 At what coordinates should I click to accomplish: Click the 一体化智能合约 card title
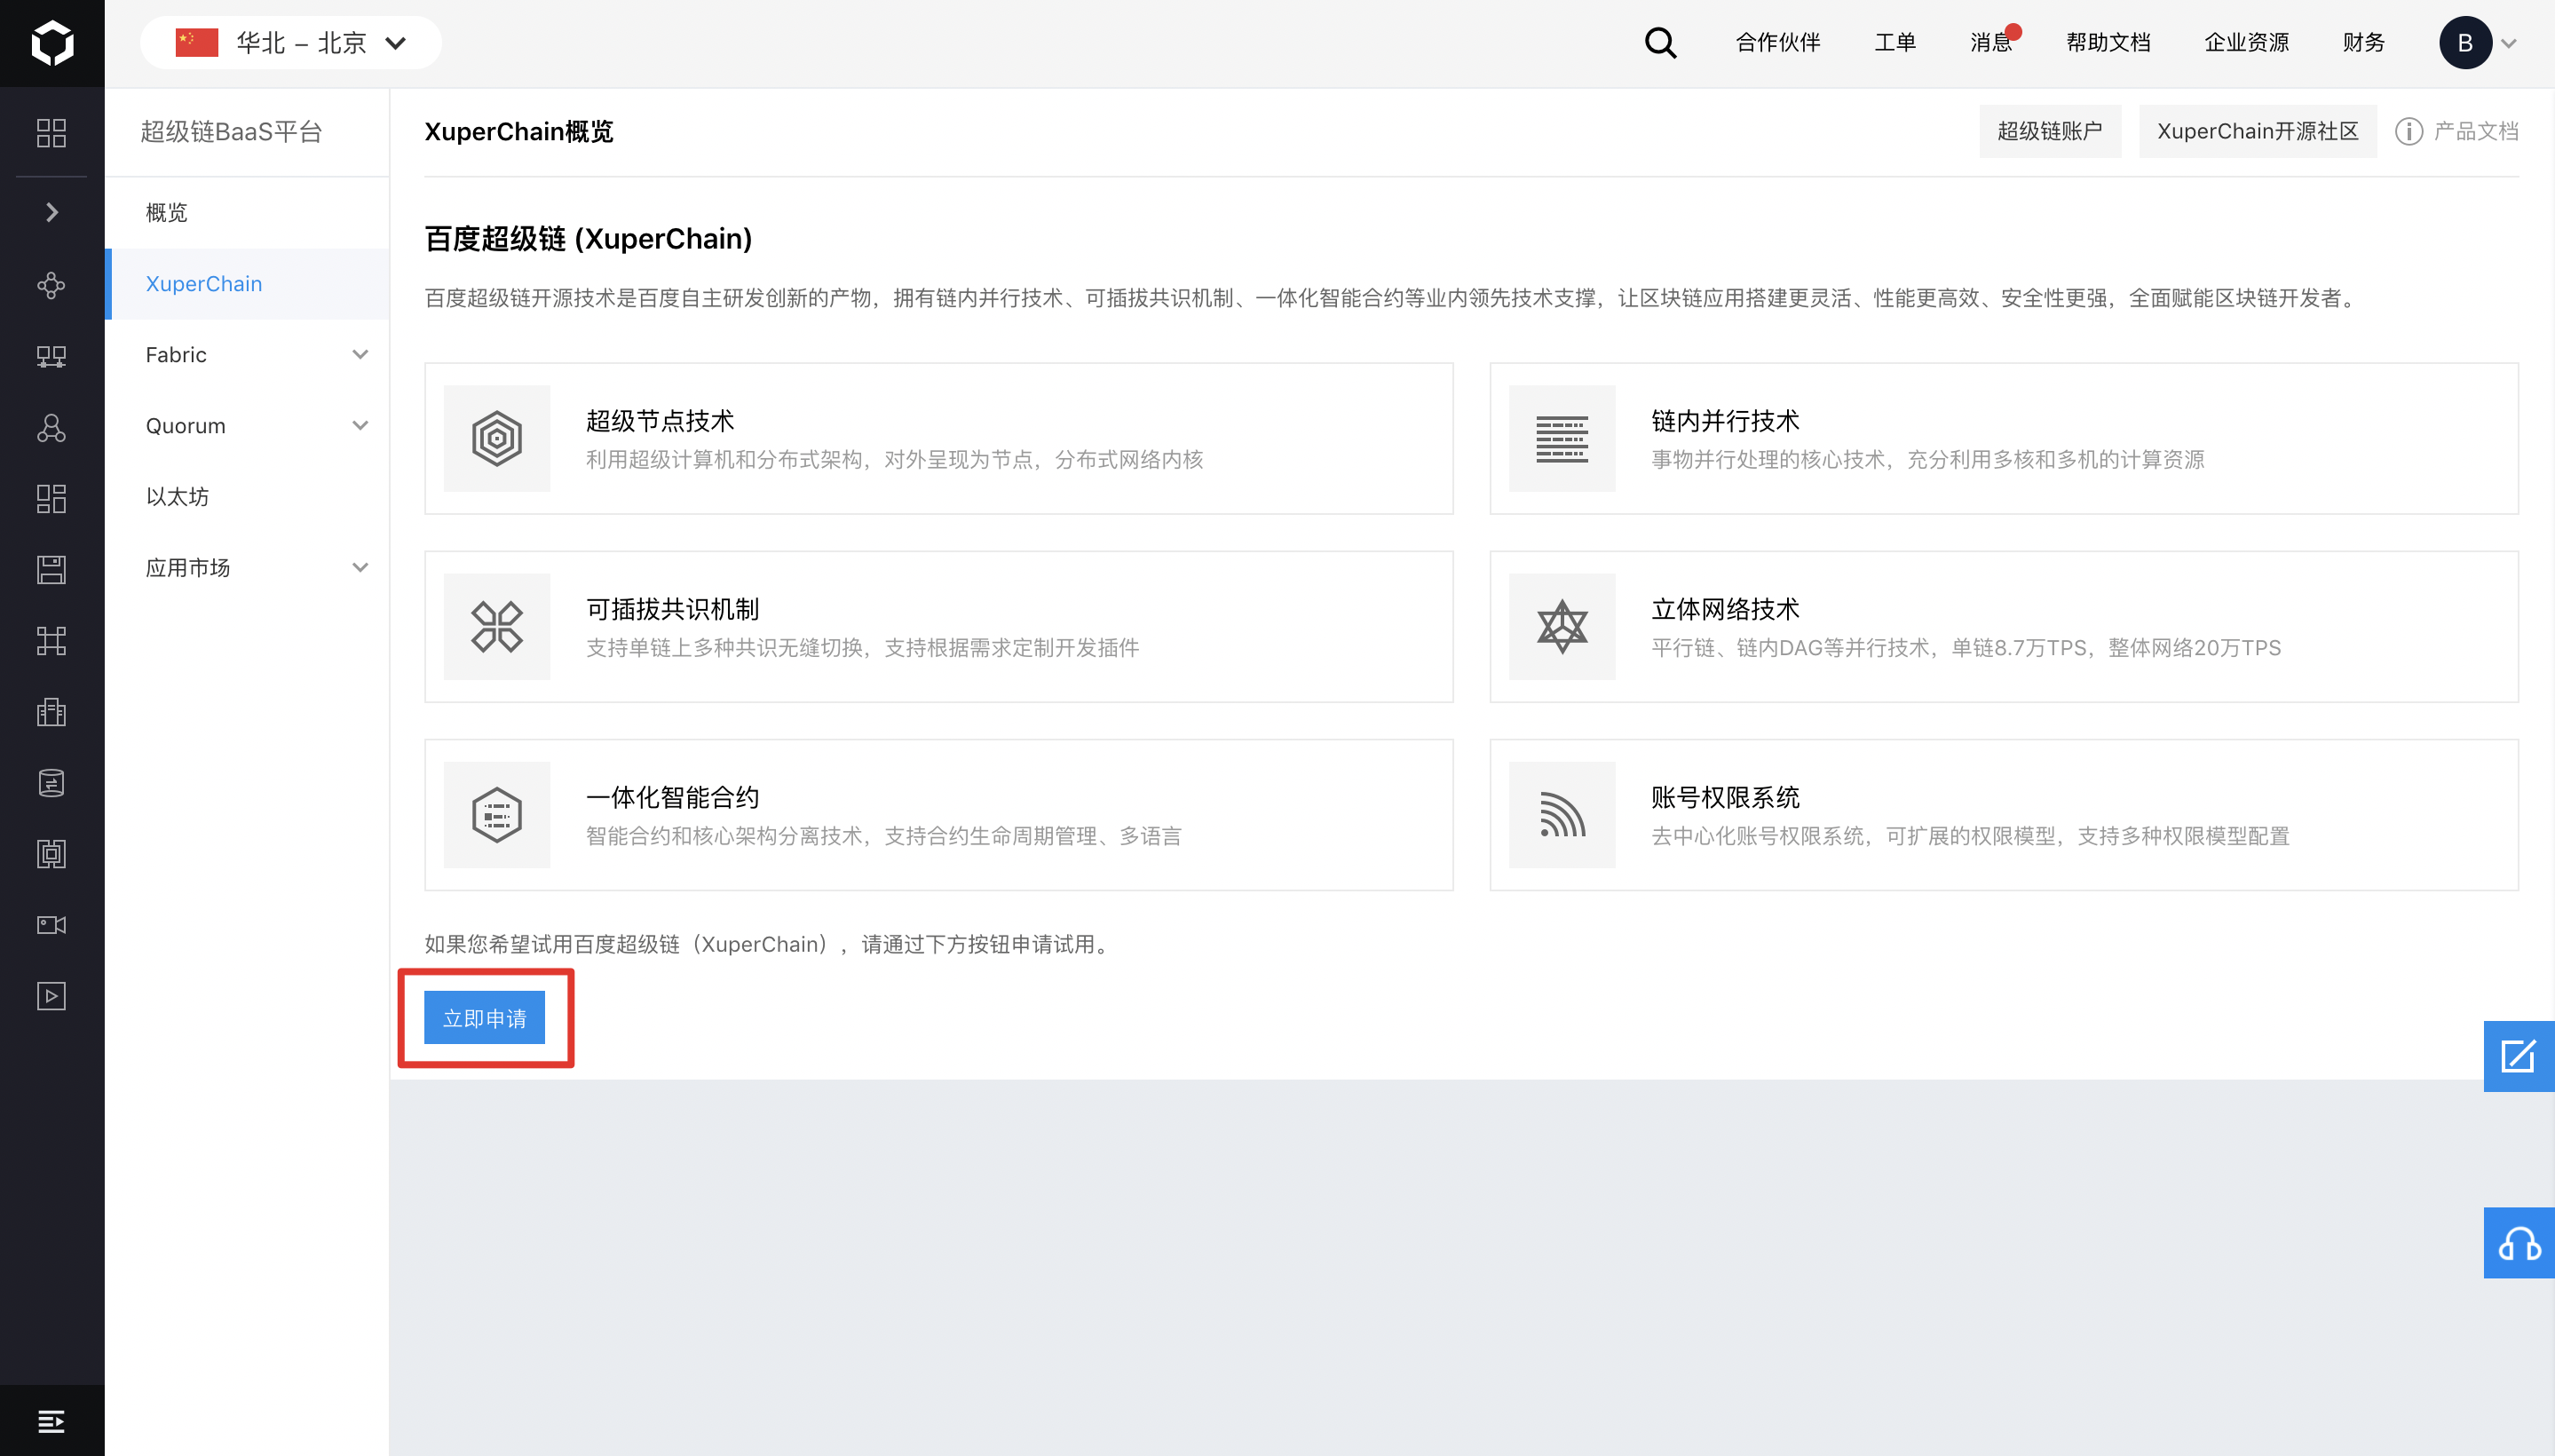pos(672,797)
